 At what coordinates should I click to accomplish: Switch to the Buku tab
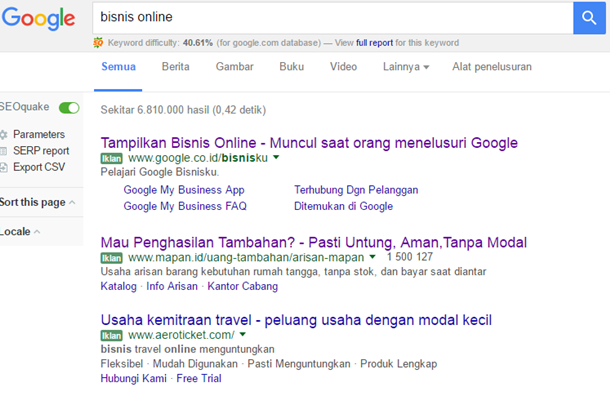[x=291, y=67]
